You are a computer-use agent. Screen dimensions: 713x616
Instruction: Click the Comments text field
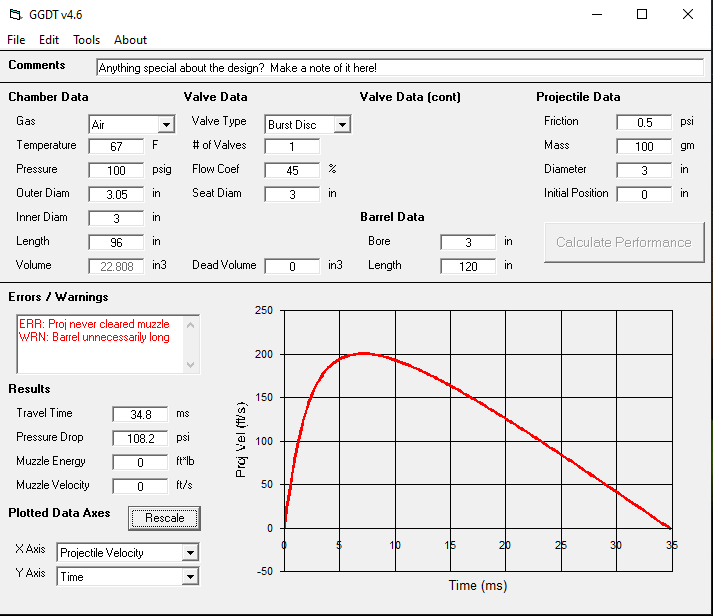click(400, 68)
